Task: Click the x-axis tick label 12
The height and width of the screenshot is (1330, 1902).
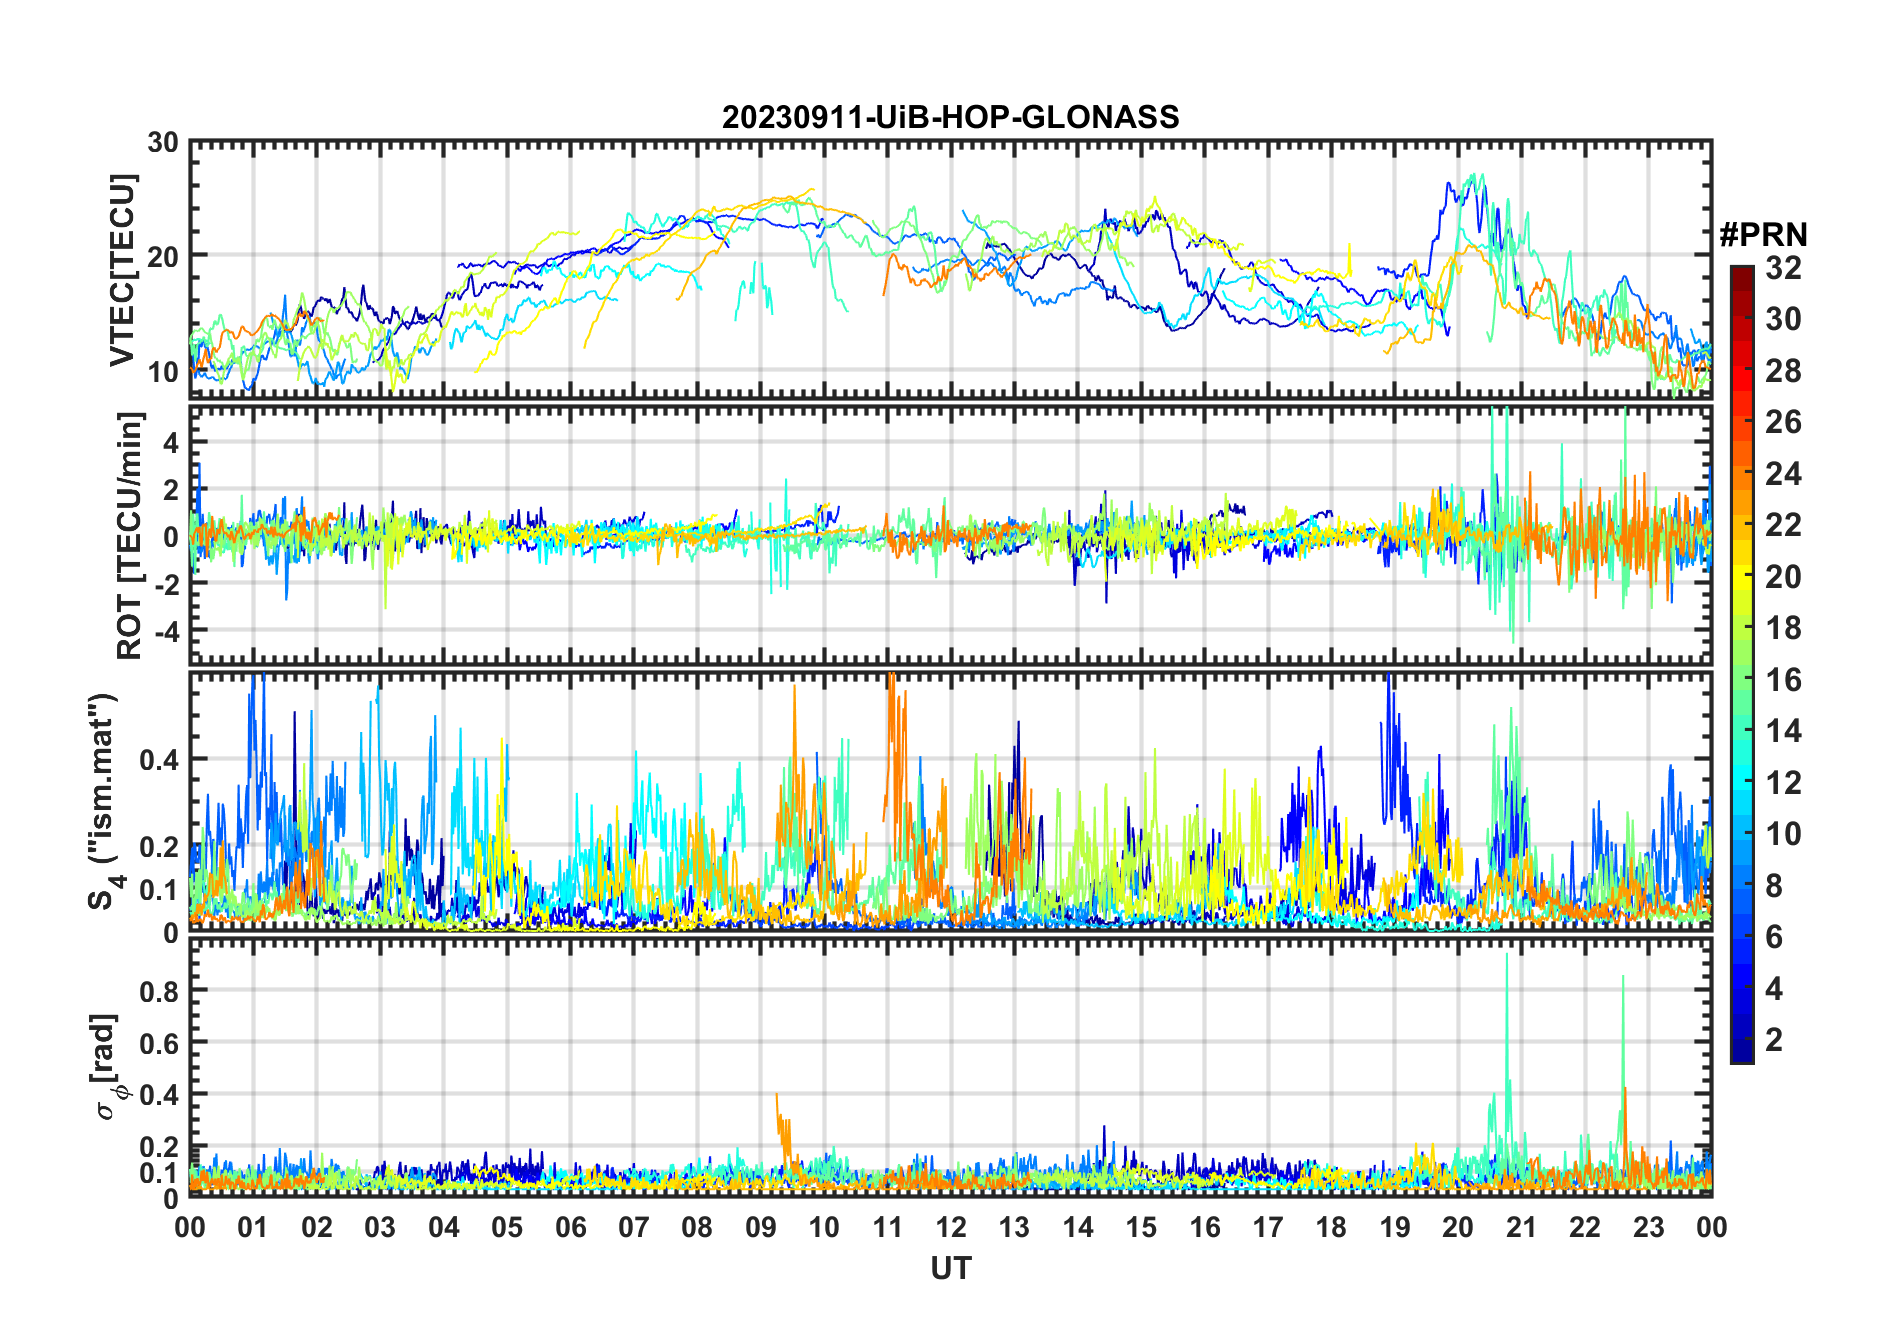Action: click(951, 1227)
